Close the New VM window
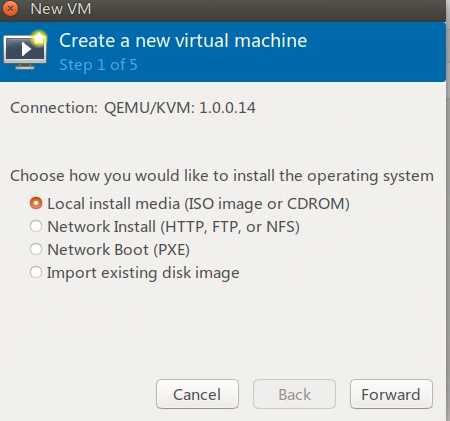 click(x=10, y=8)
